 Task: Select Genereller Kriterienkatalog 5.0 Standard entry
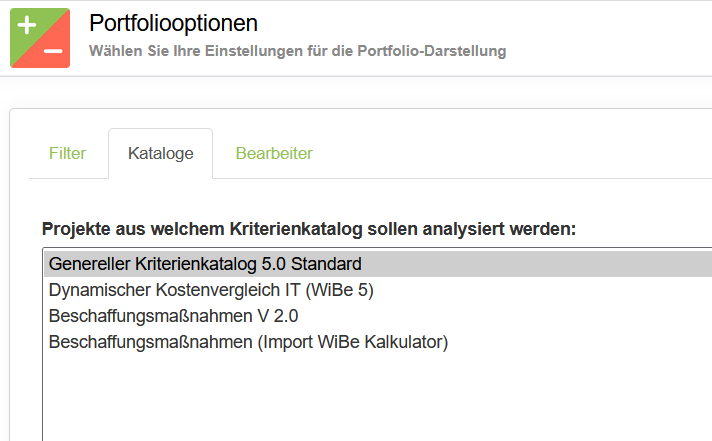coord(205,264)
